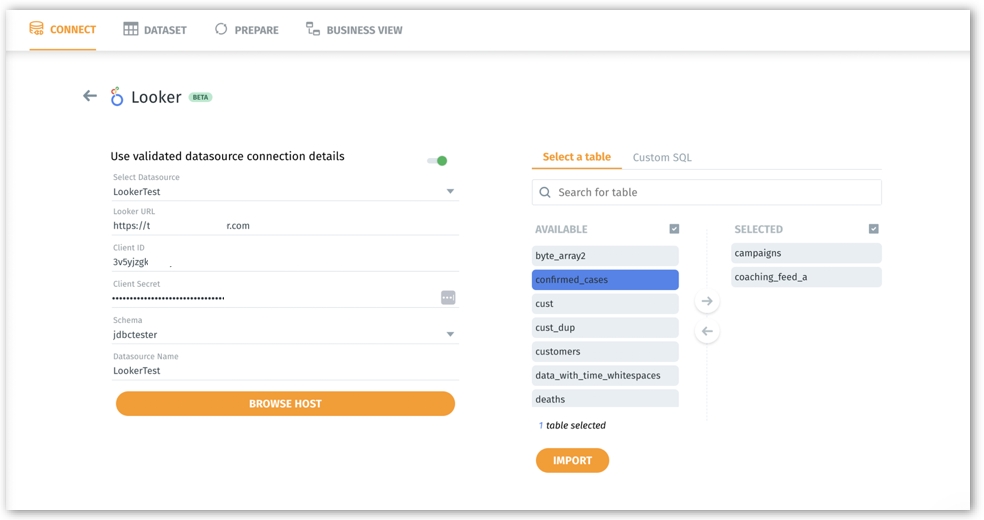Open the Dataset tab
984x520 pixels.
click(x=155, y=30)
